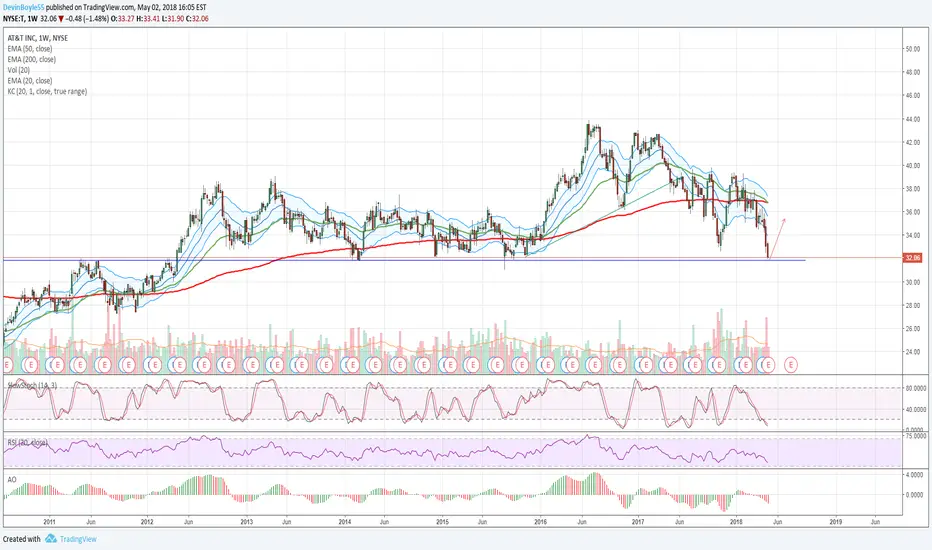Click the -0.48 (-1.48%) change value
932x550 pixels.
click(x=87, y=18)
